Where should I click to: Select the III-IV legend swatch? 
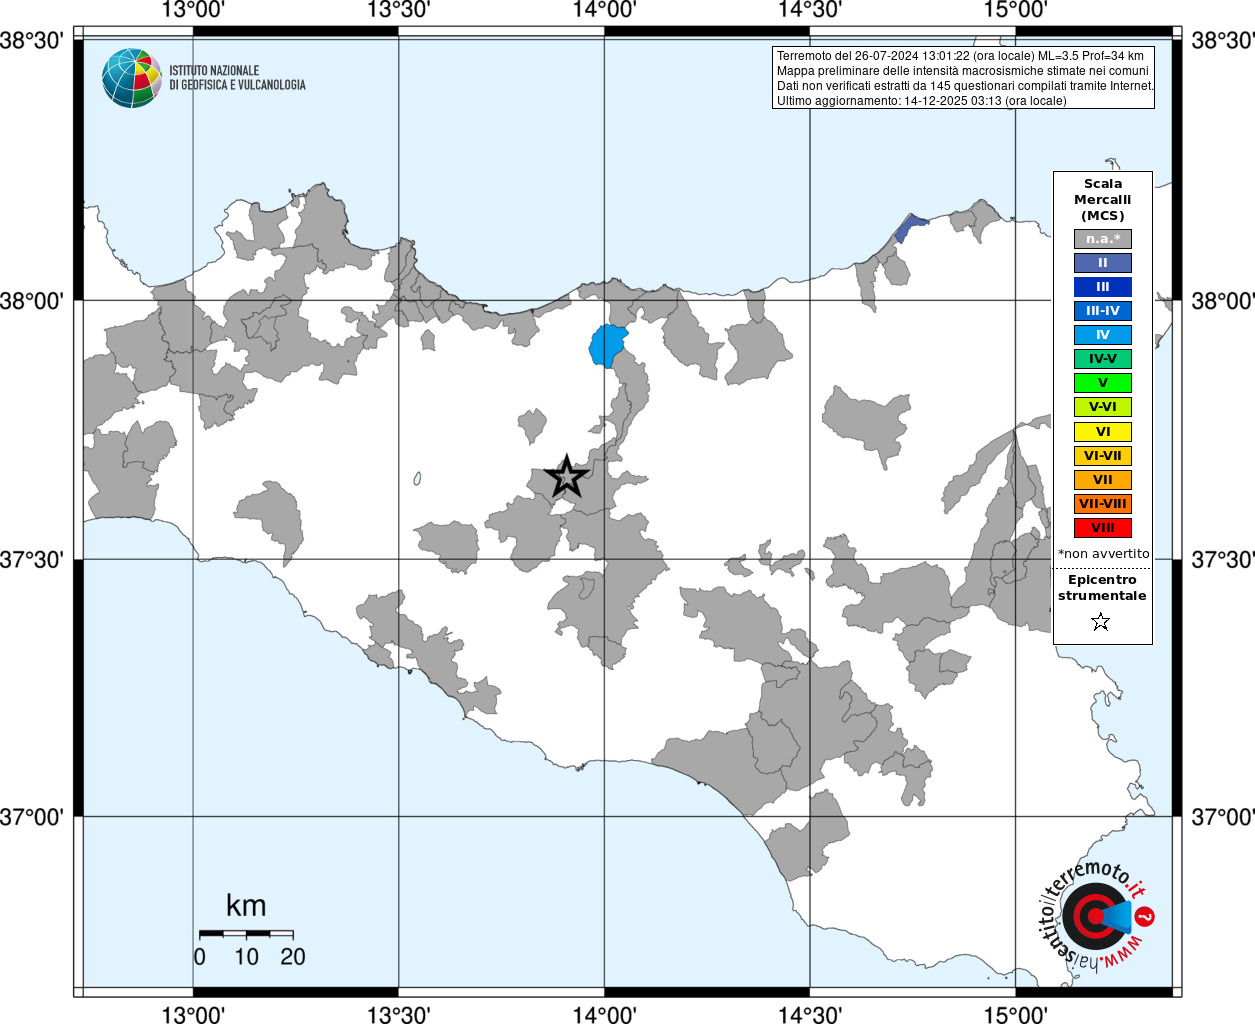click(x=1102, y=311)
